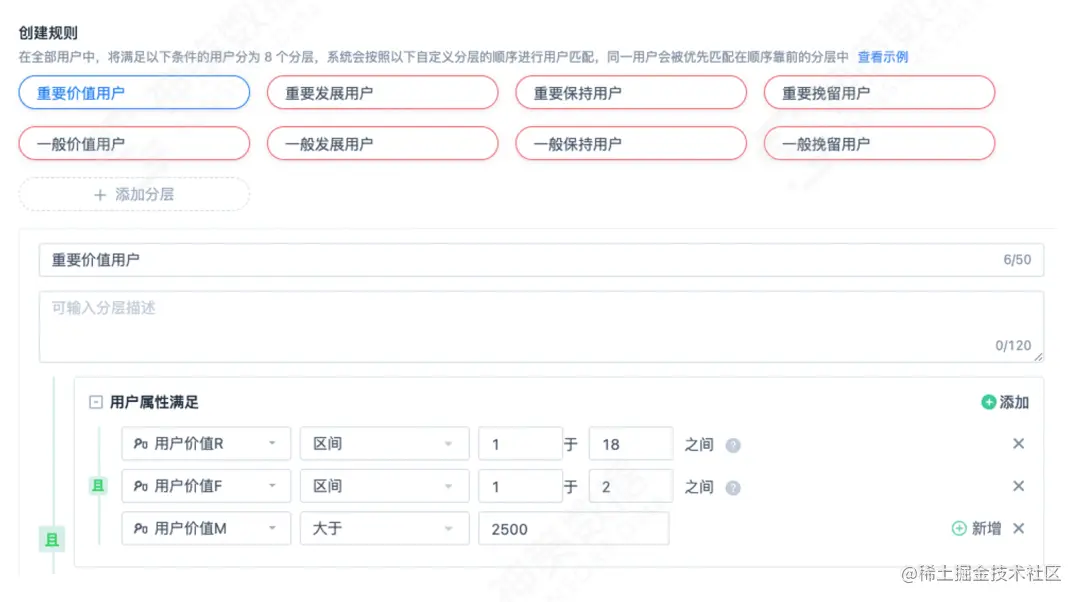Remove the 用户价值F condition row

coord(1018,486)
